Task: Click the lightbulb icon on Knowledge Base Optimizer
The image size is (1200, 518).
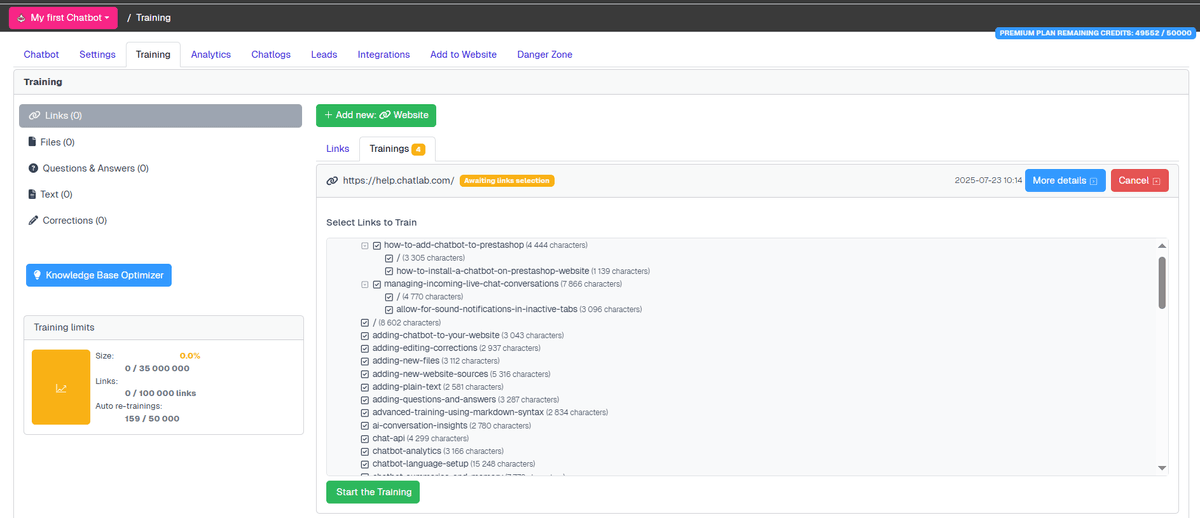Action: tap(37, 275)
